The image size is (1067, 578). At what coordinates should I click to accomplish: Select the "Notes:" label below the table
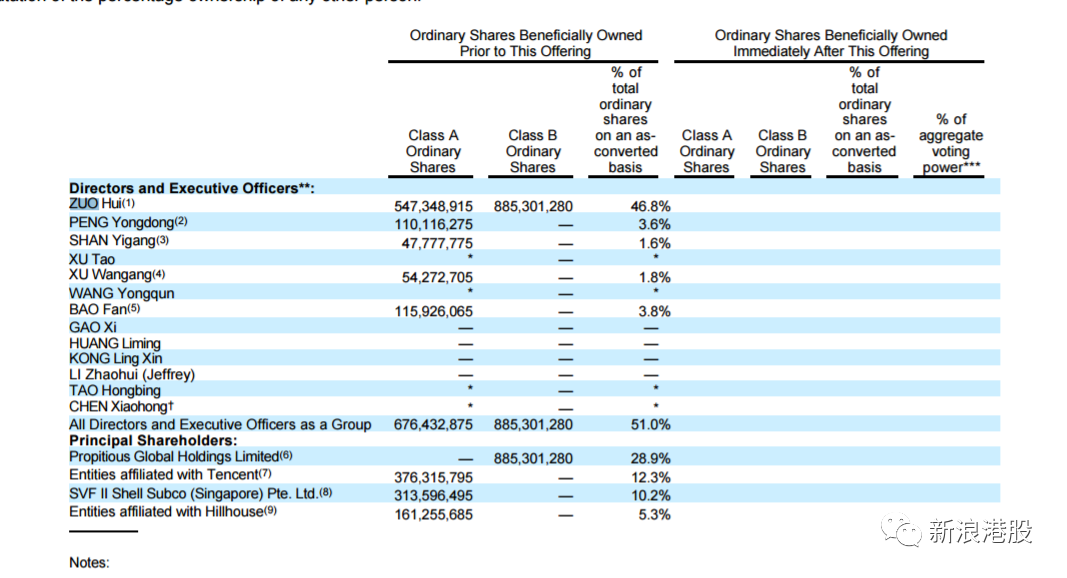89,563
